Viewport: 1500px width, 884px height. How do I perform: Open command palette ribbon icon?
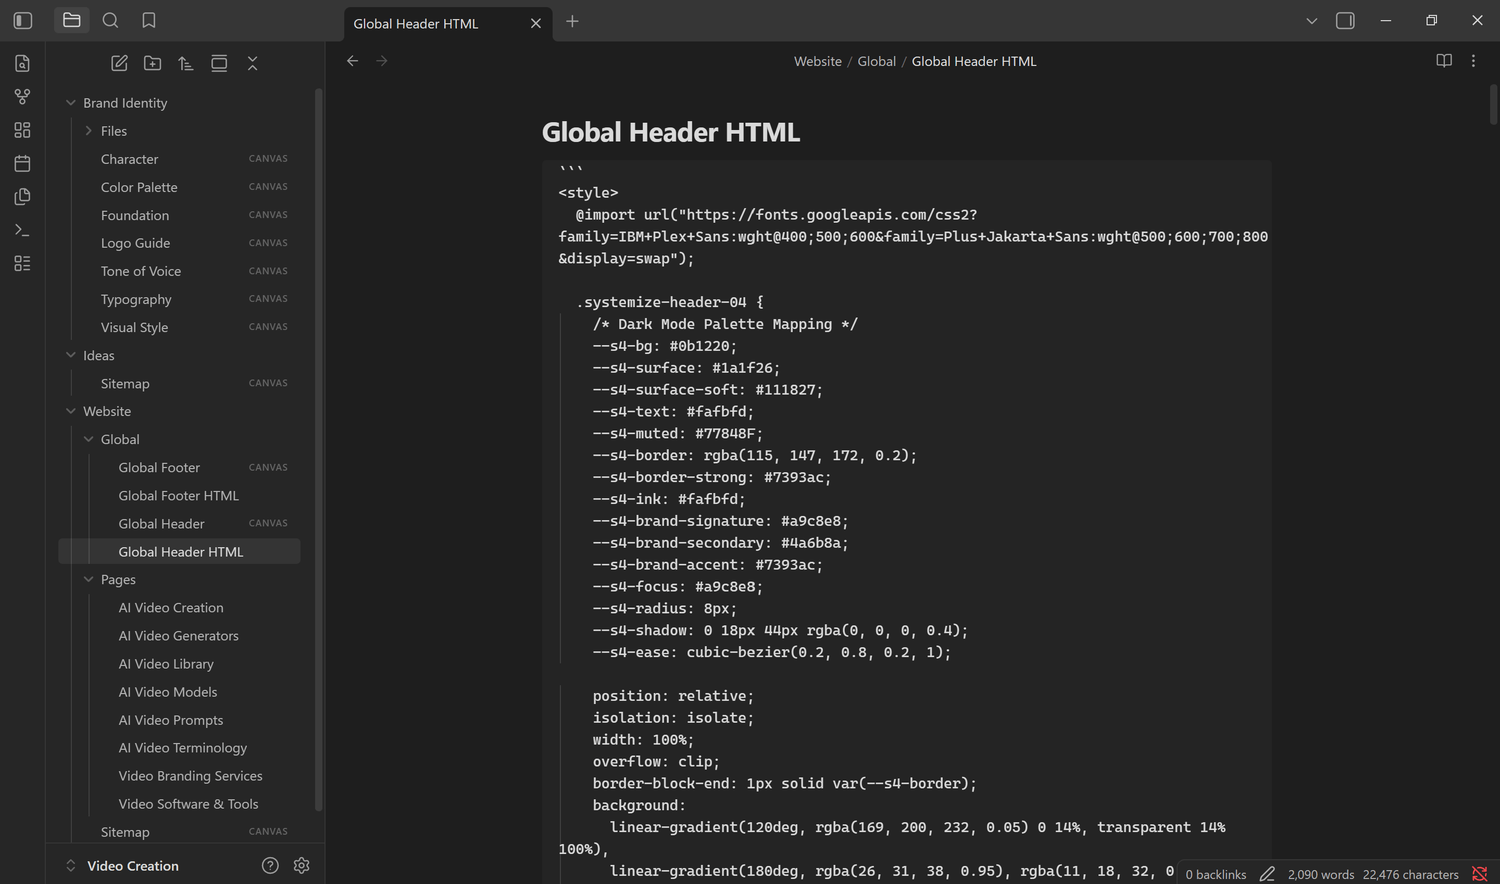[22, 230]
